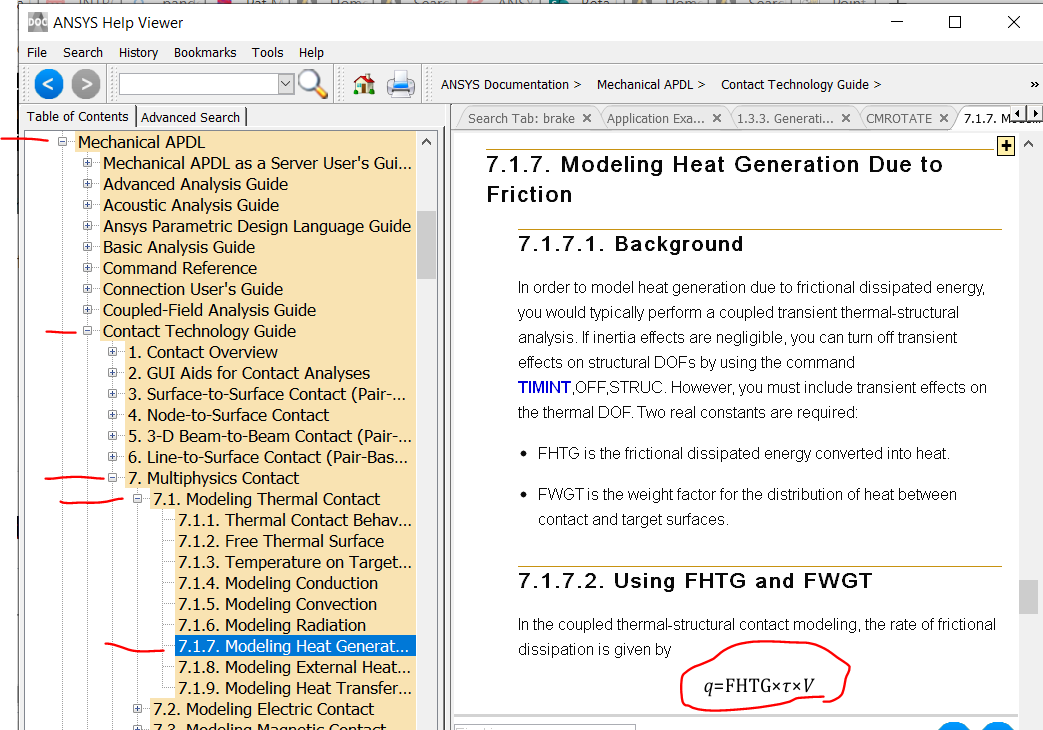
Task: Close the Search Tab: brake tab
Action: pyautogui.click(x=587, y=118)
